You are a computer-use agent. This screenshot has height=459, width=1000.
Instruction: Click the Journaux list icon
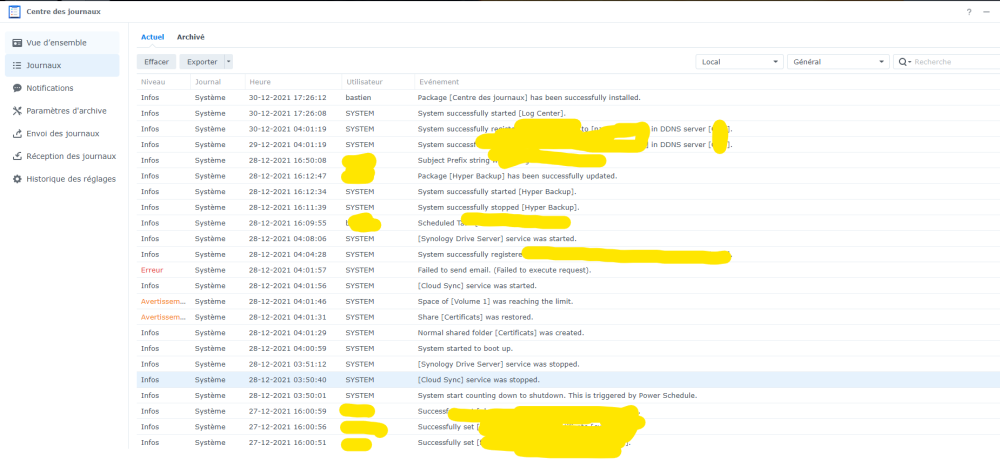click(x=17, y=65)
